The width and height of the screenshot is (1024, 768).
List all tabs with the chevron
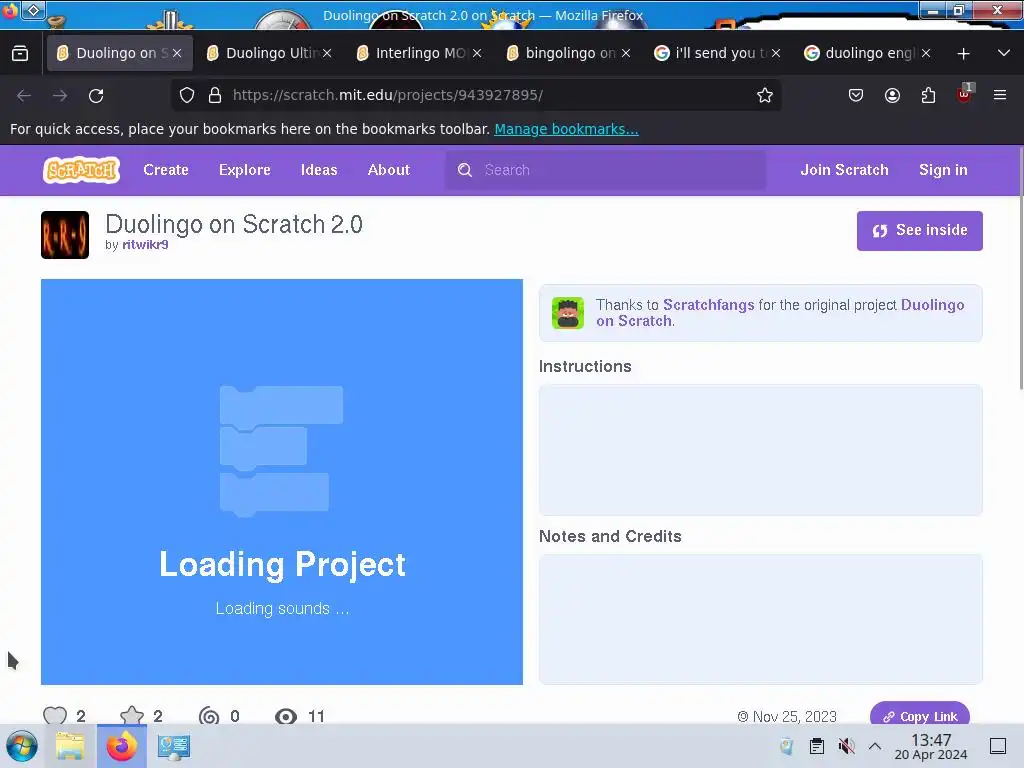[1004, 54]
